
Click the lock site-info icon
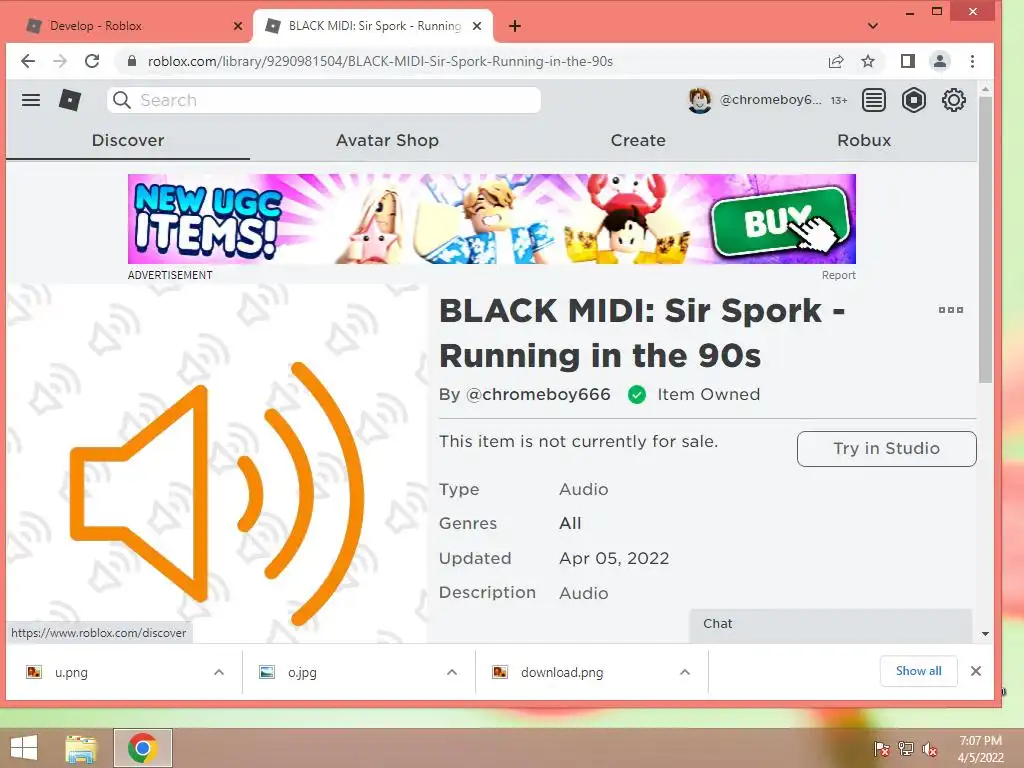[x=132, y=61]
